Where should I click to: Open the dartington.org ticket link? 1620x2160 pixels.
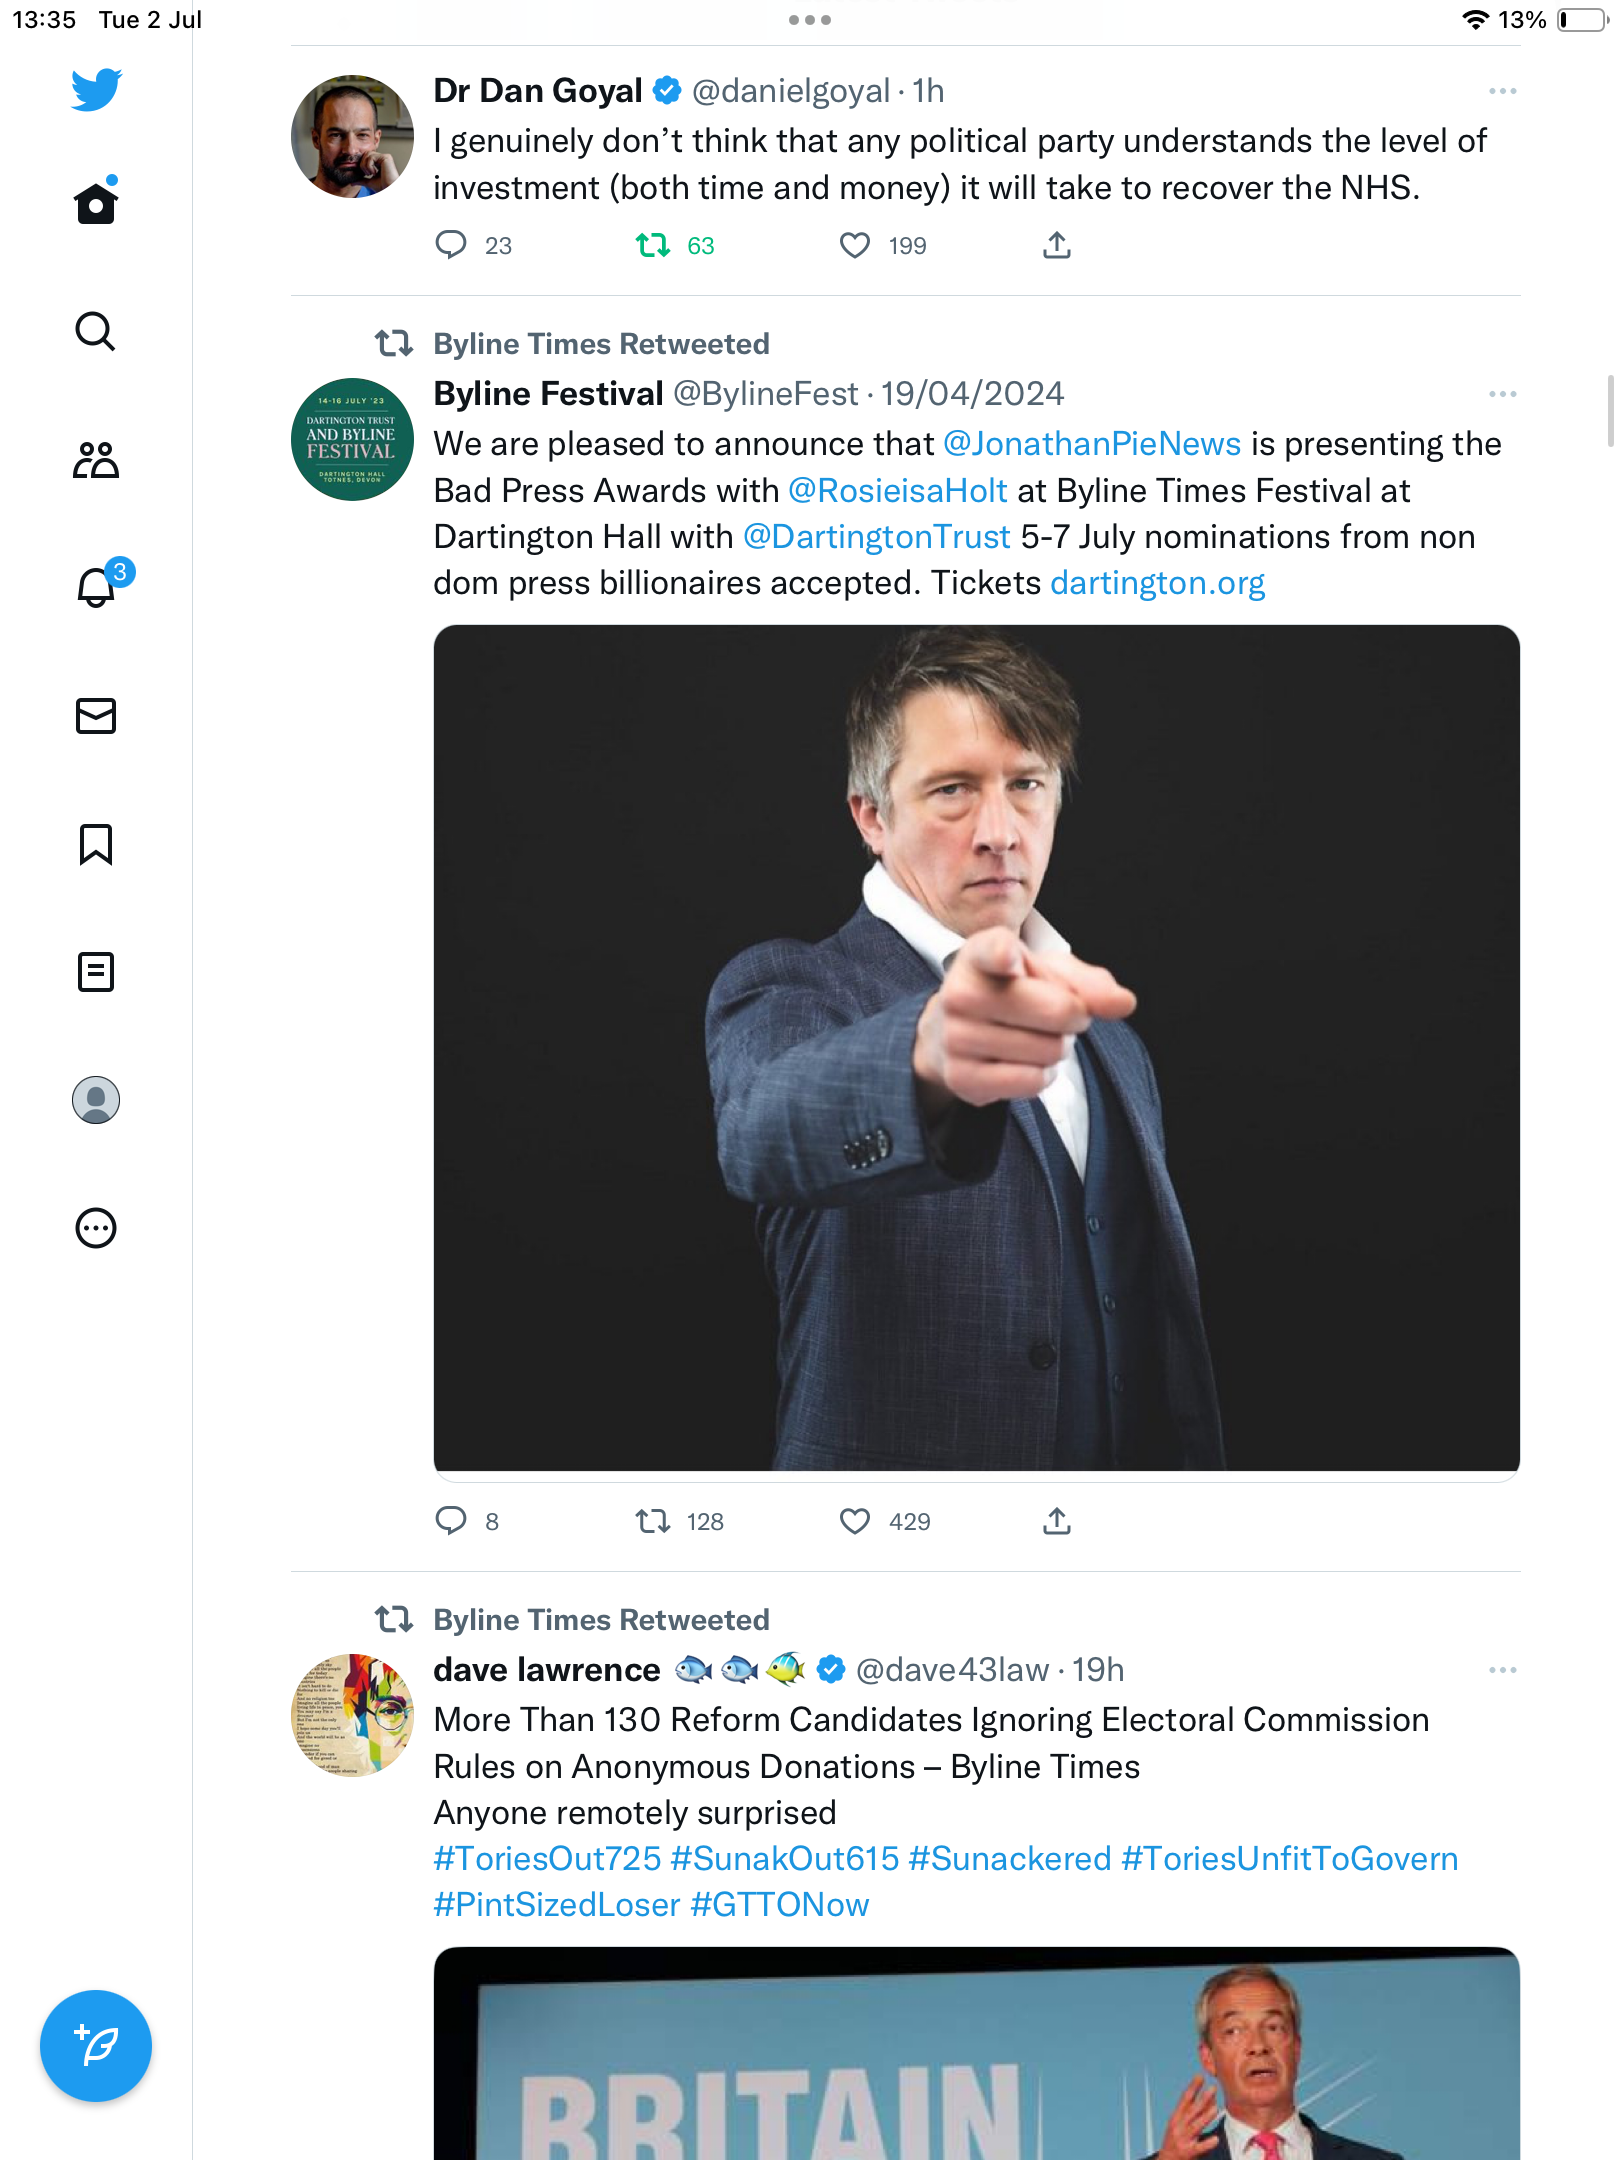pyautogui.click(x=1157, y=583)
